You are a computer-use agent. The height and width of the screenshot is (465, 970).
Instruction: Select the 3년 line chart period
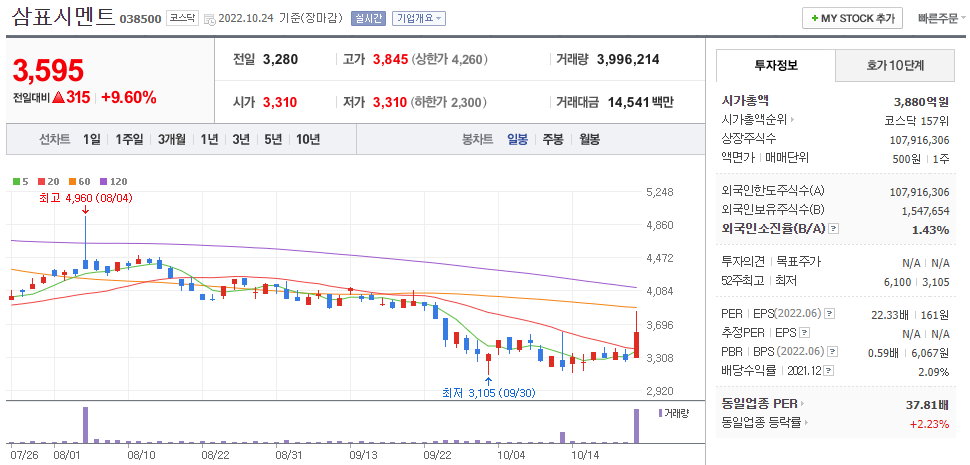point(241,139)
